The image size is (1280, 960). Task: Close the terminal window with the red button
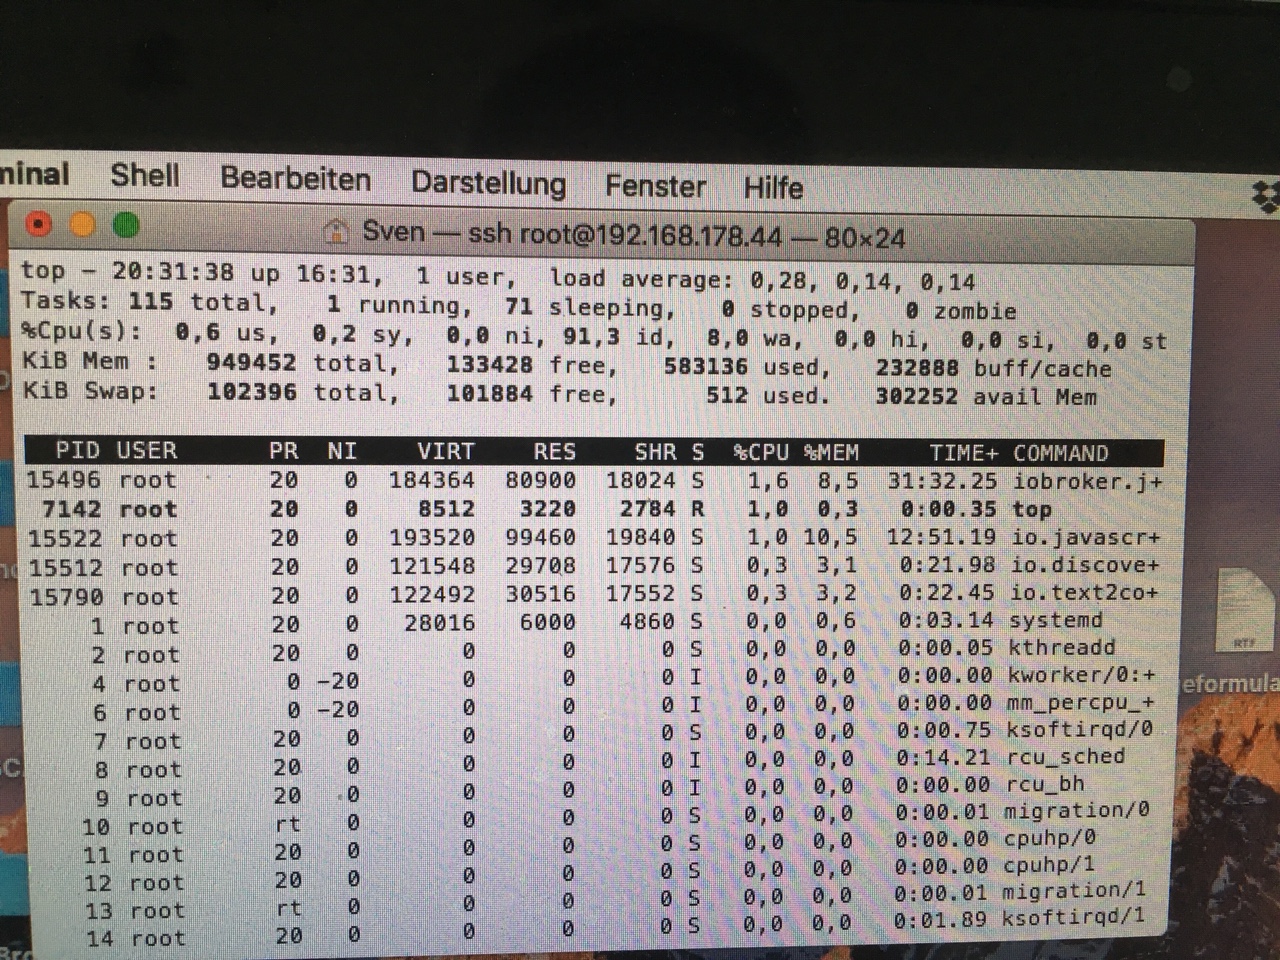click(x=38, y=223)
